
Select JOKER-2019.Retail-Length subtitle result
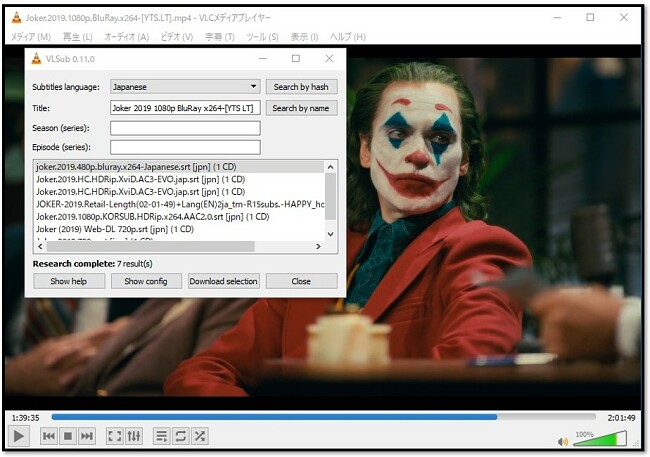[179, 204]
